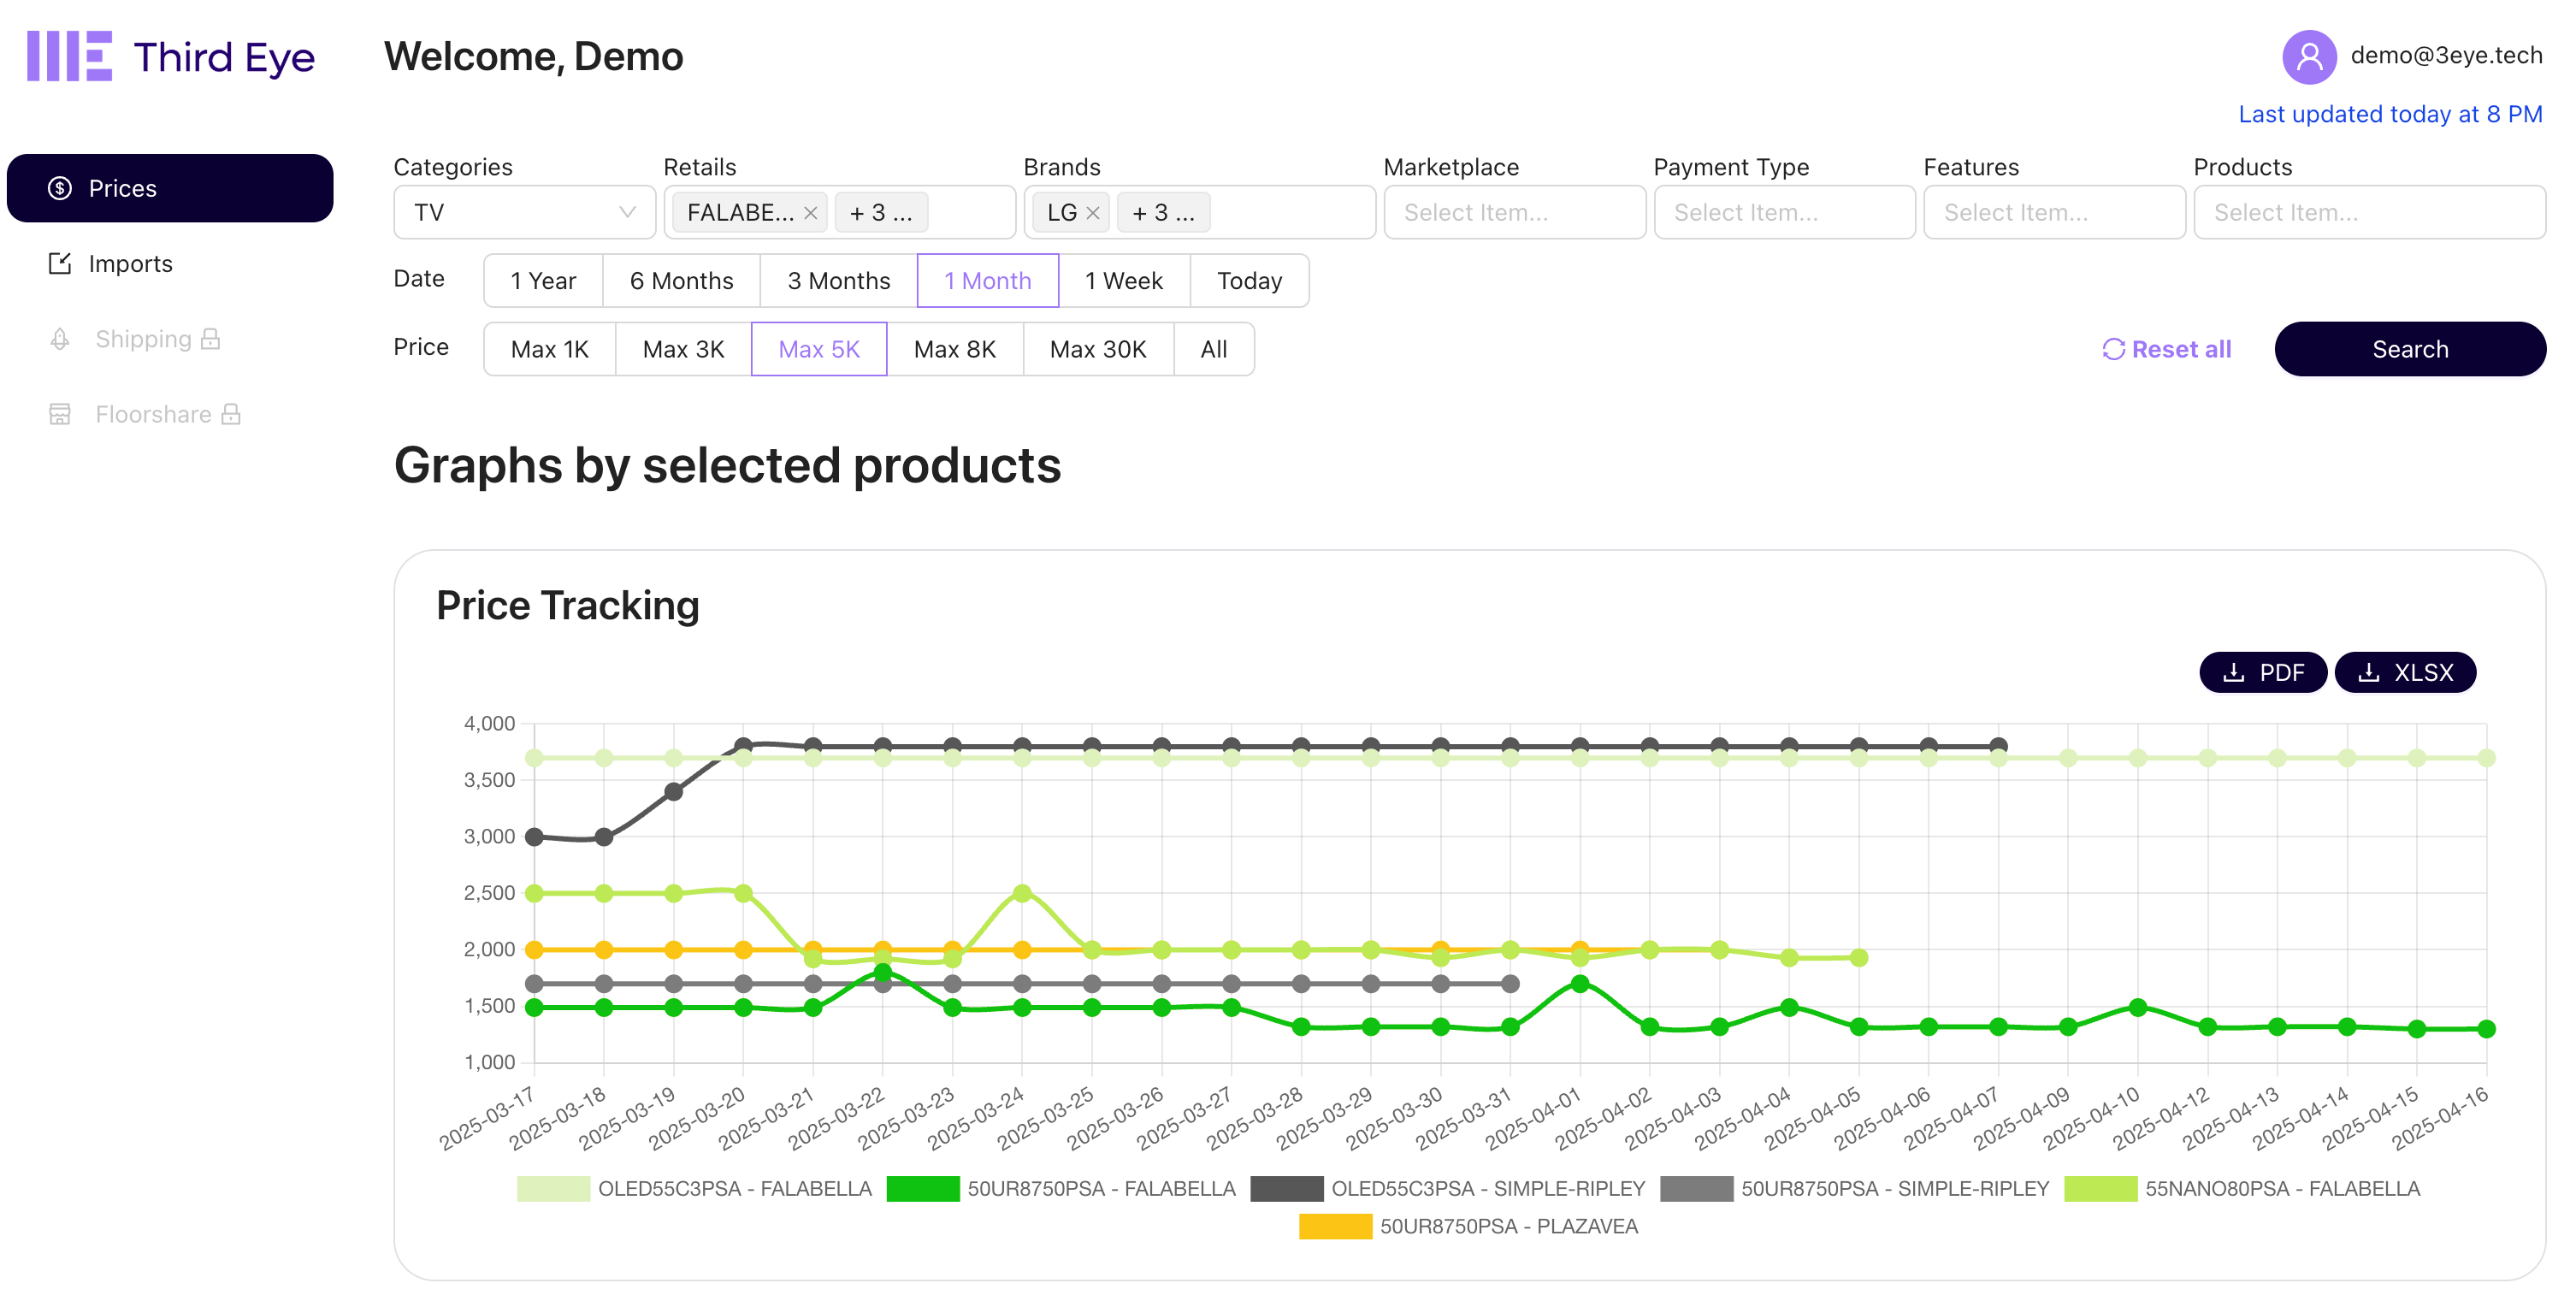Open the Payment Type dropdown
Image resolution: width=2576 pixels, height=1295 pixels.
[1784, 213]
